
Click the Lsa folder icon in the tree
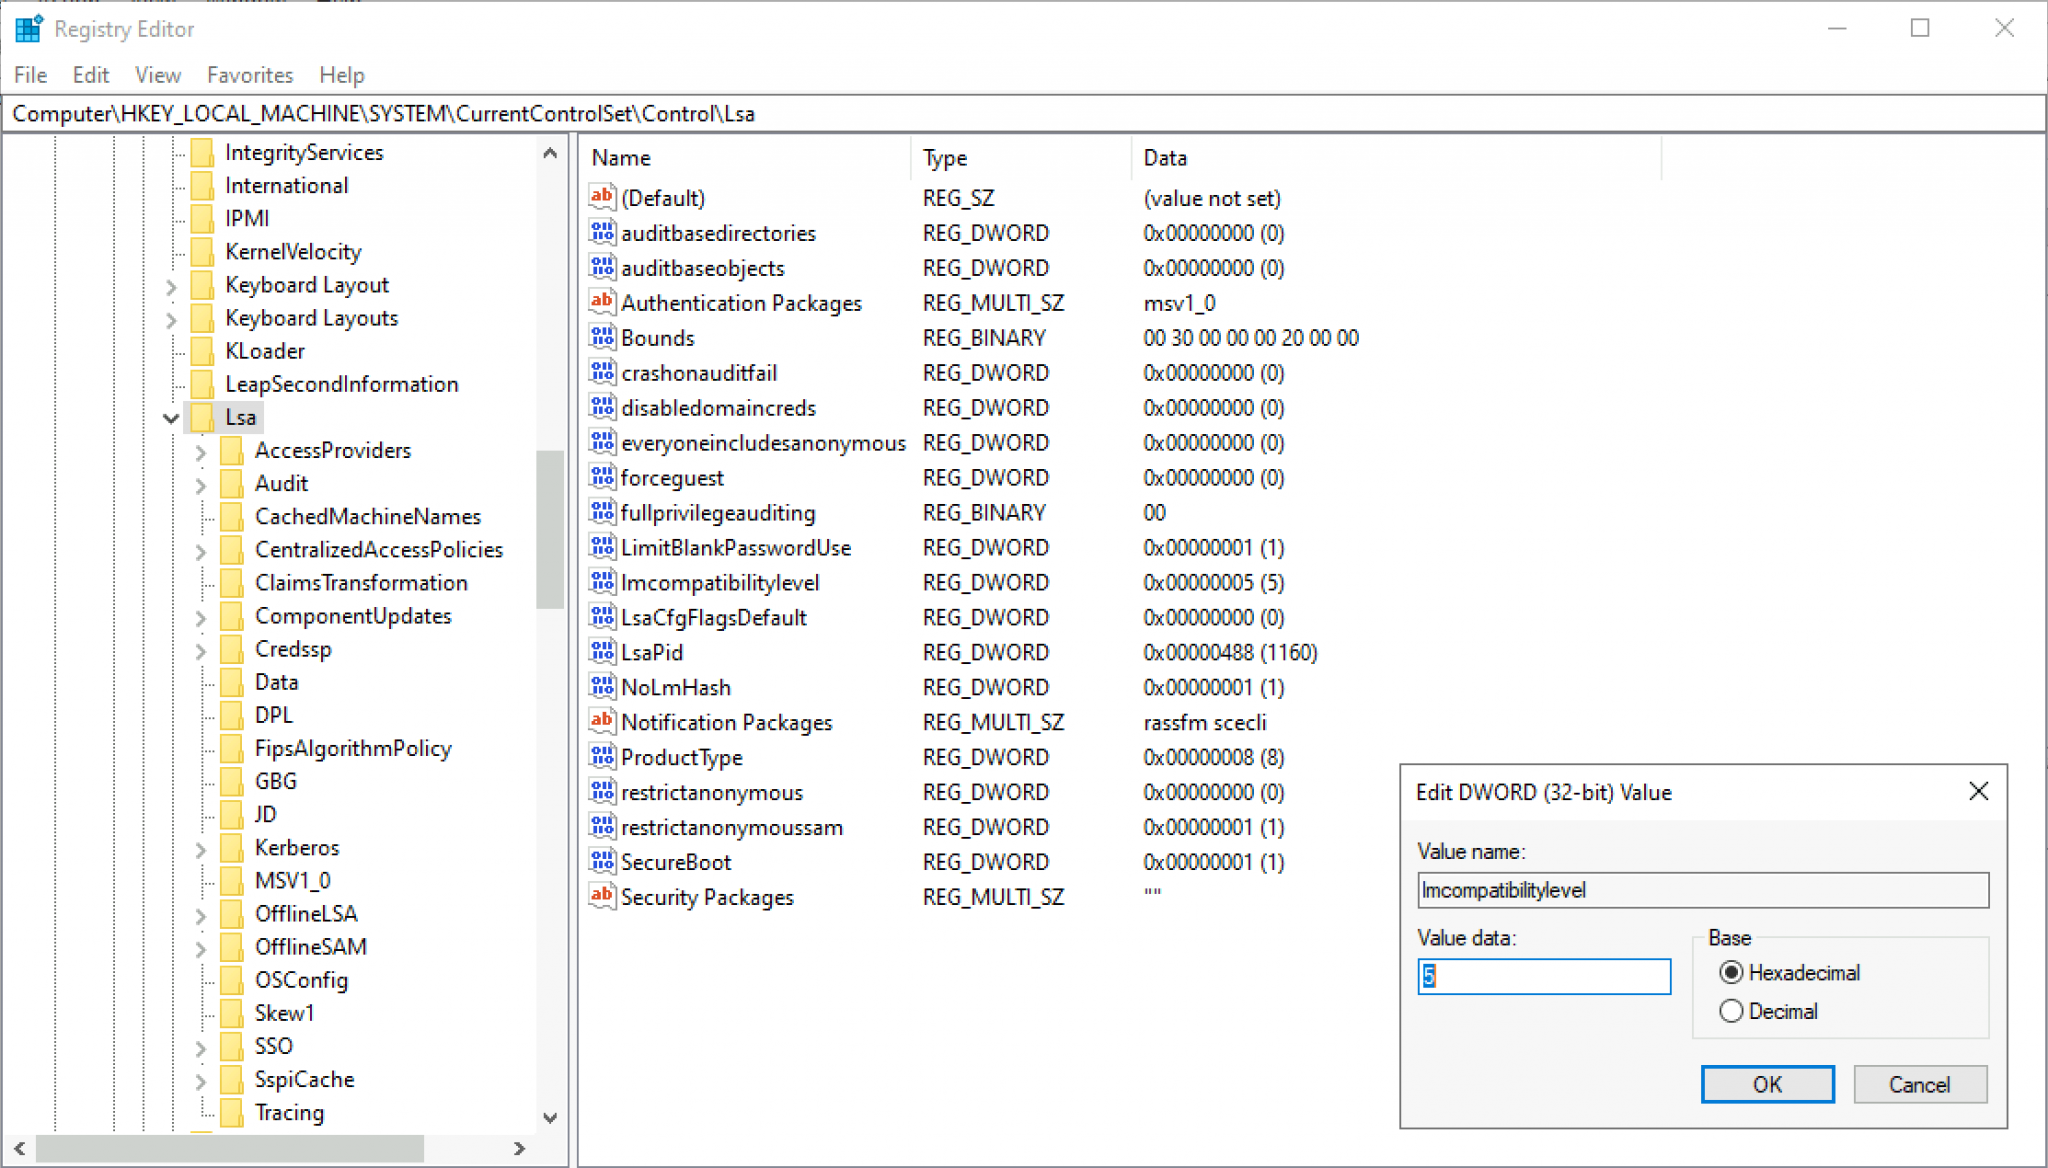tap(203, 417)
